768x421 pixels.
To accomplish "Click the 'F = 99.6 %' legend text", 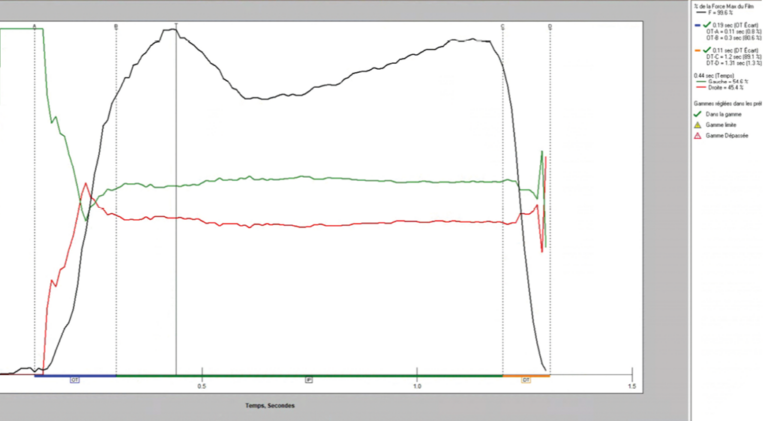I will tap(719, 13).
